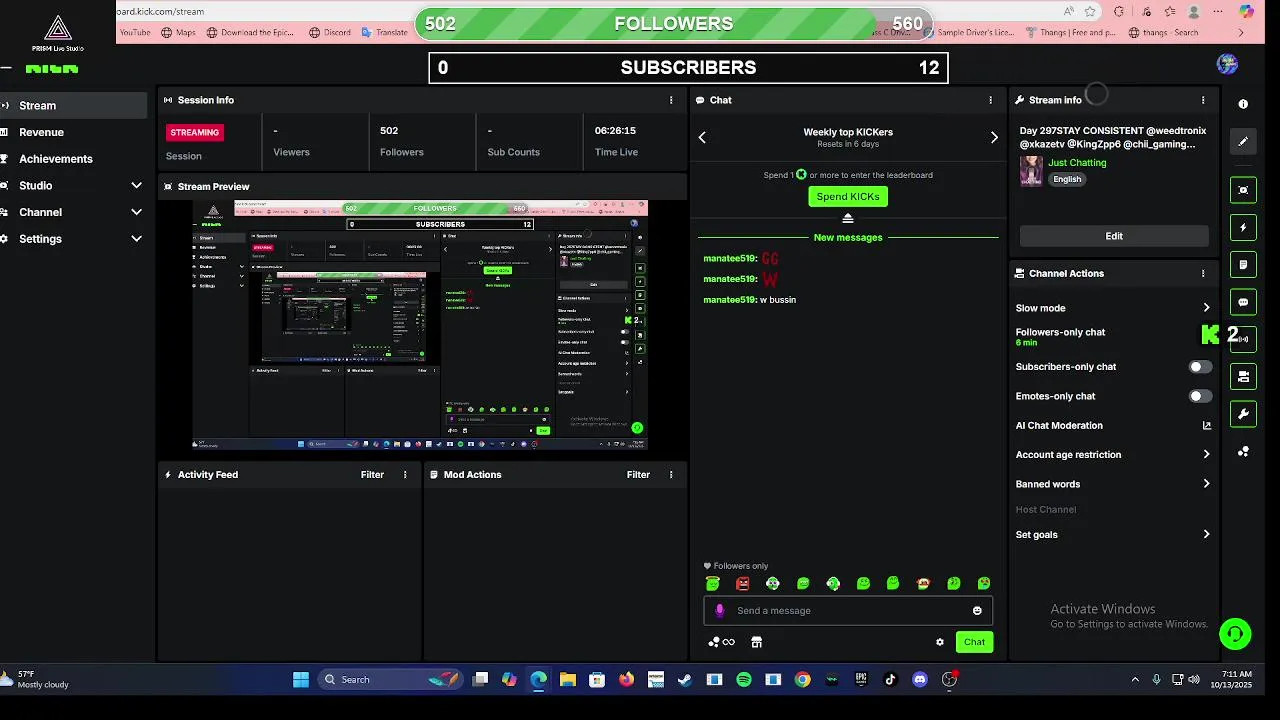Click the stream preview video thumbnail
Viewport: 1280px width, 720px height.
pos(420,325)
